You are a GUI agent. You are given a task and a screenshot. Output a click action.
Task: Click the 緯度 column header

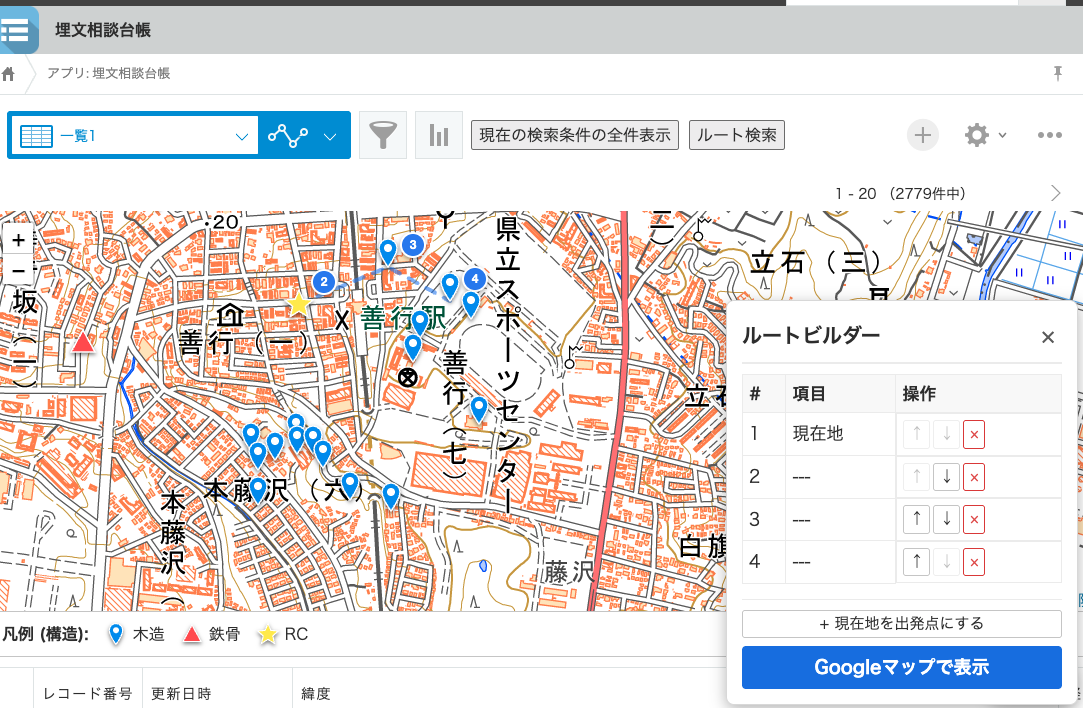(x=316, y=693)
